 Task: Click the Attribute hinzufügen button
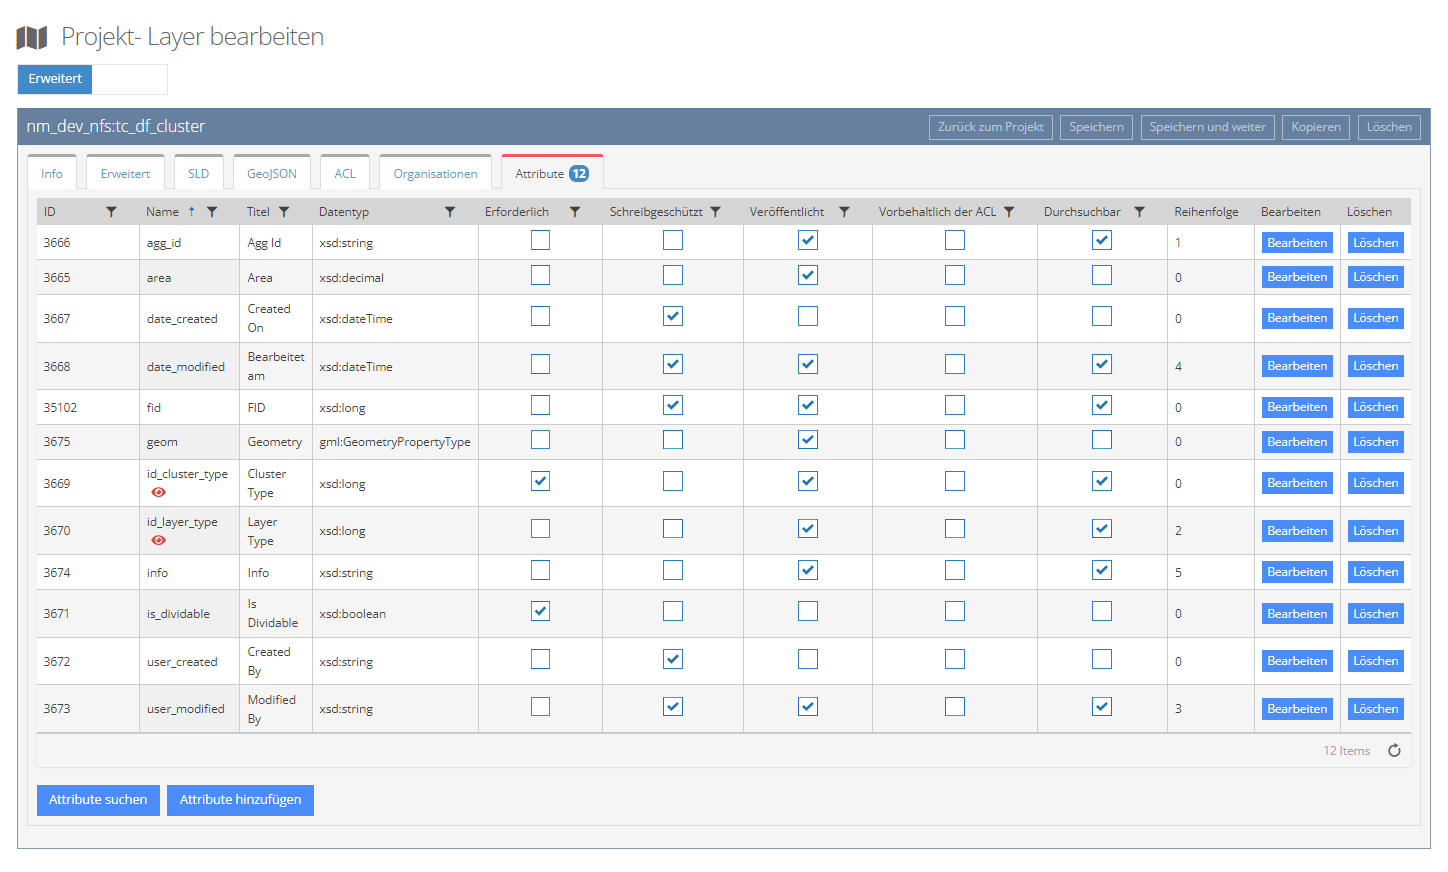click(x=240, y=800)
